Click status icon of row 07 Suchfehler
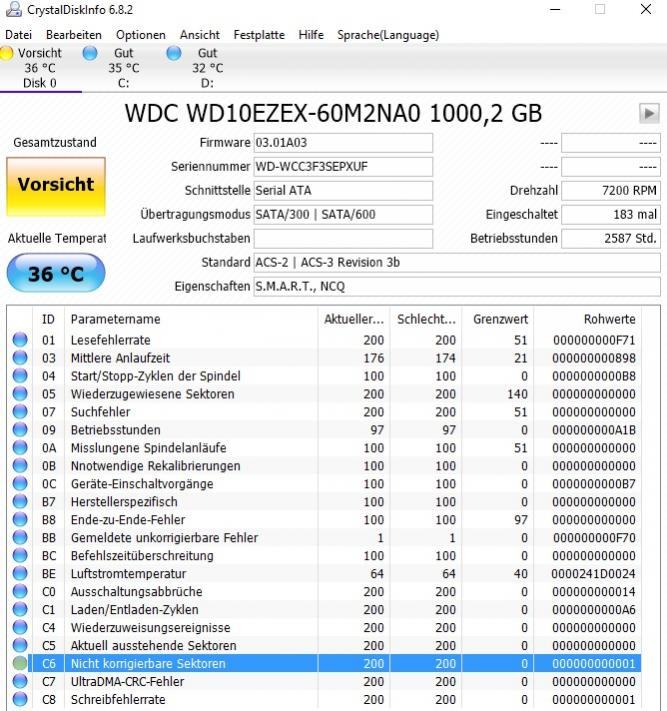The height and width of the screenshot is (711, 667). [20, 412]
